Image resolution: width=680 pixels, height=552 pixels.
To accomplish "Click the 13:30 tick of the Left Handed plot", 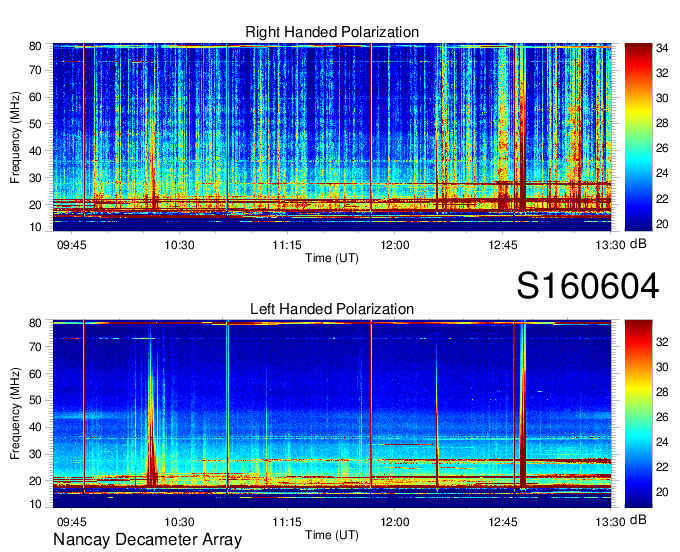I will click(x=610, y=522).
